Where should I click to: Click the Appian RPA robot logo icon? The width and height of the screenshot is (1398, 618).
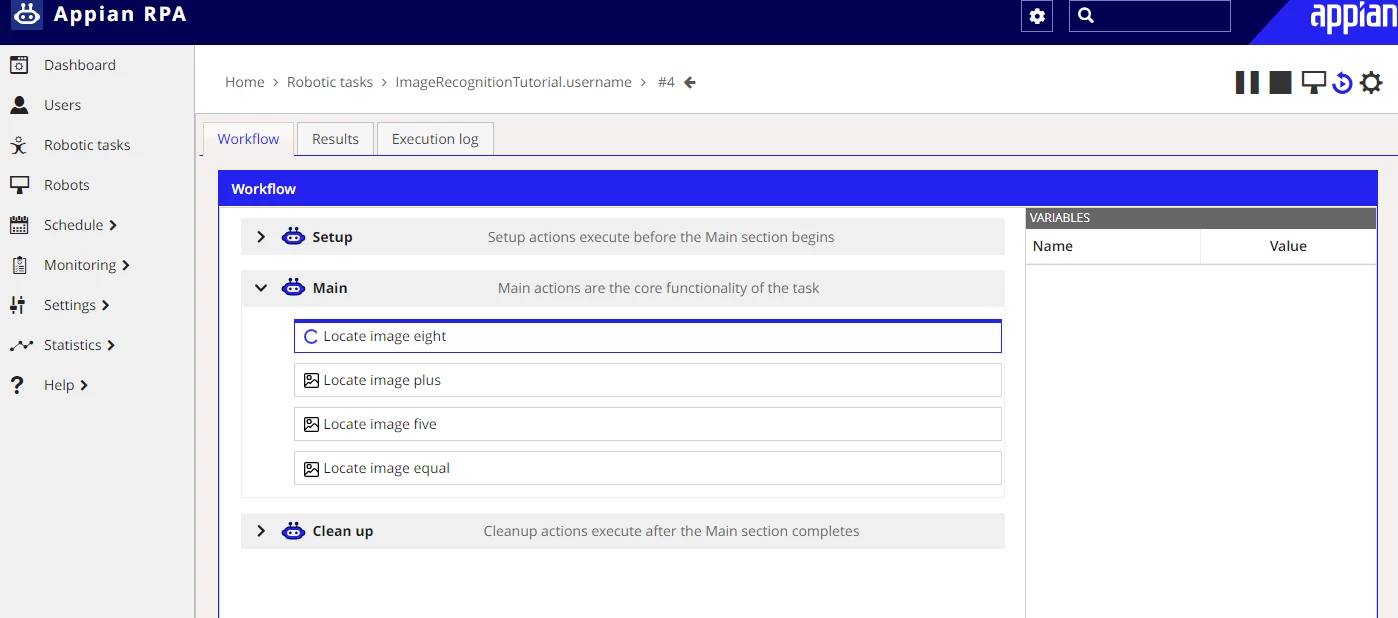pyautogui.click(x=27, y=15)
